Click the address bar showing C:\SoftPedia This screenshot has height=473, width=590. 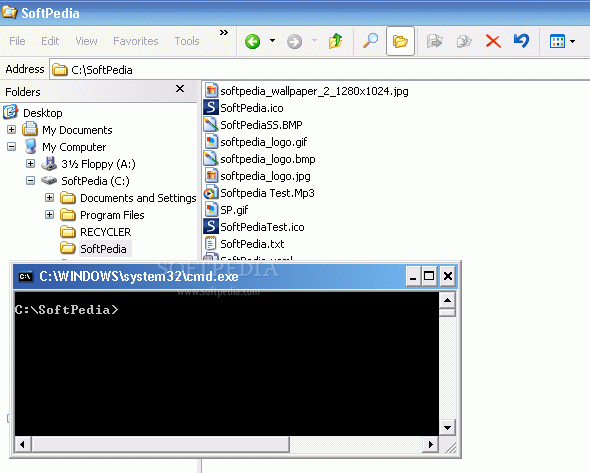point(320,70)
